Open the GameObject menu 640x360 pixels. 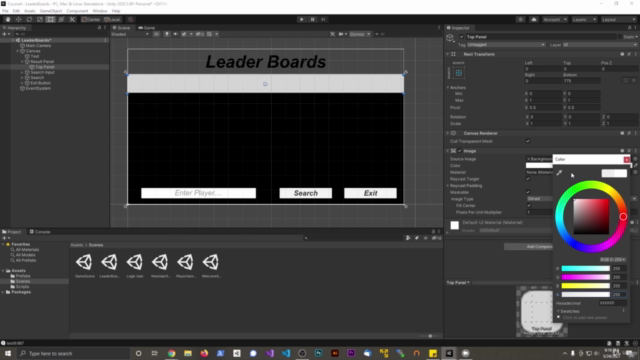51,11
